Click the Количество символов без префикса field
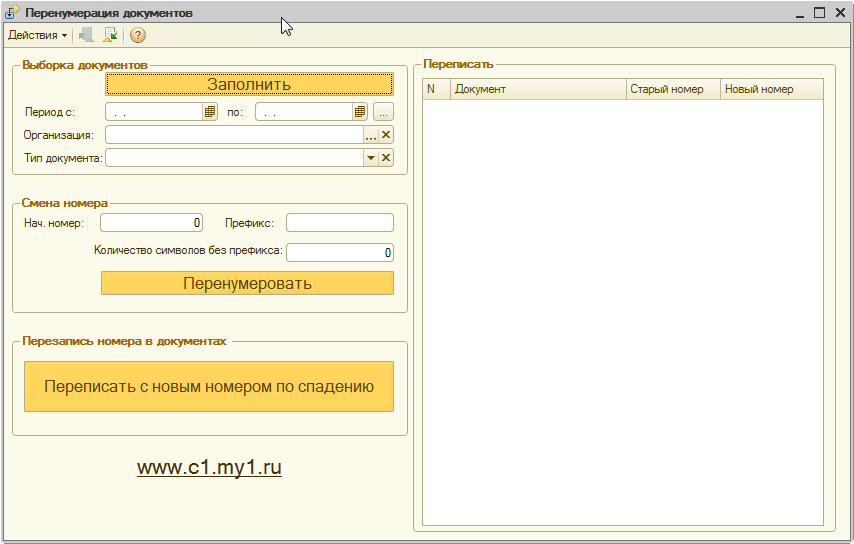 click(x=340, y=252)
